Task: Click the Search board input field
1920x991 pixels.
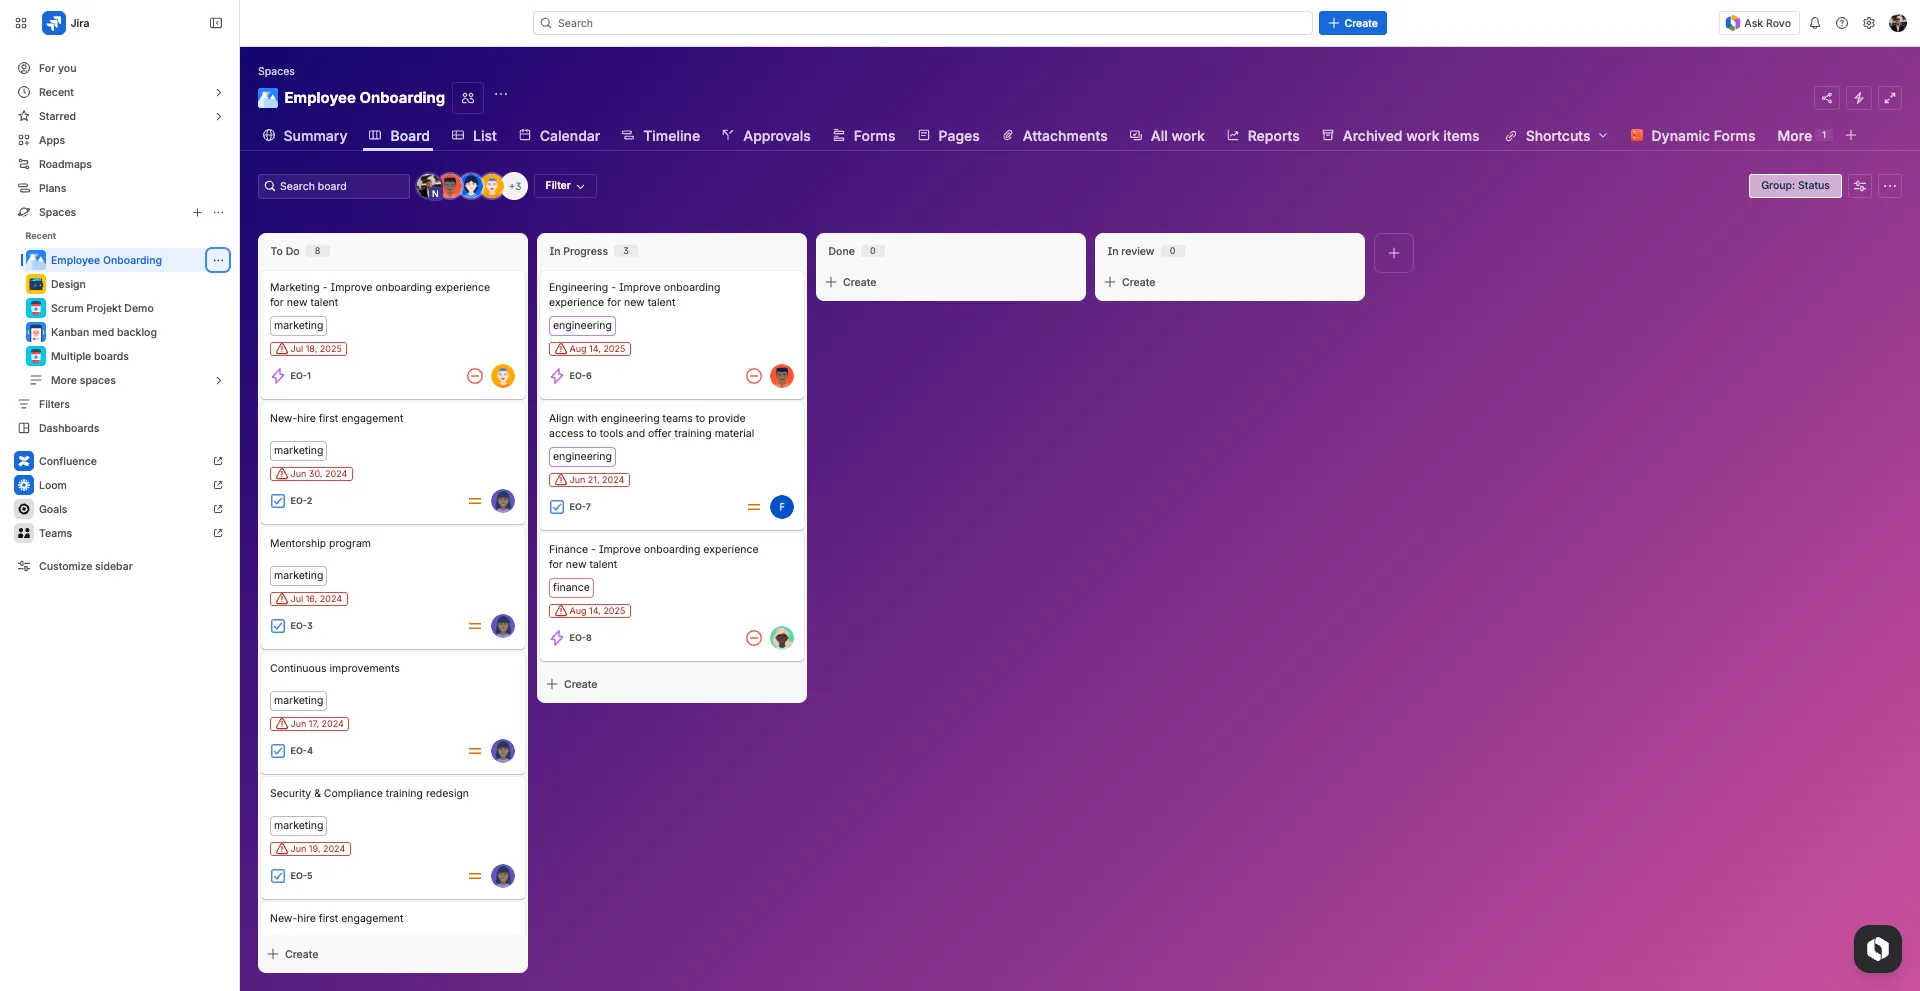Action: (334, 186)
